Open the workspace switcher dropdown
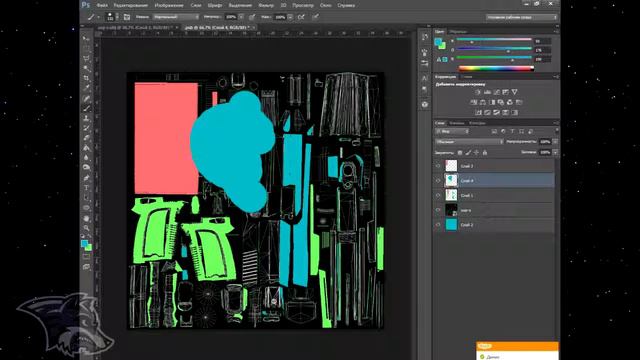640x360 pixels. (x=521, y=17)
